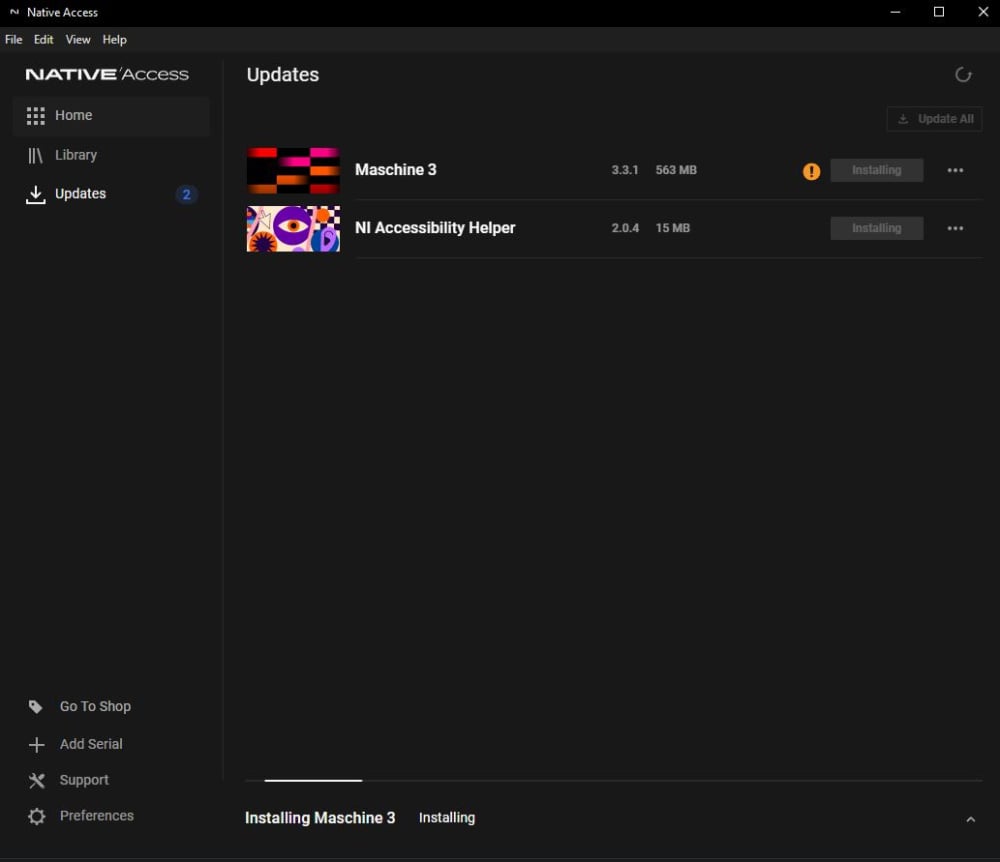The width and height of the screenshot is (1000, 862).
Task: Click the Add Serial plus icon
Action: point(36,745)
